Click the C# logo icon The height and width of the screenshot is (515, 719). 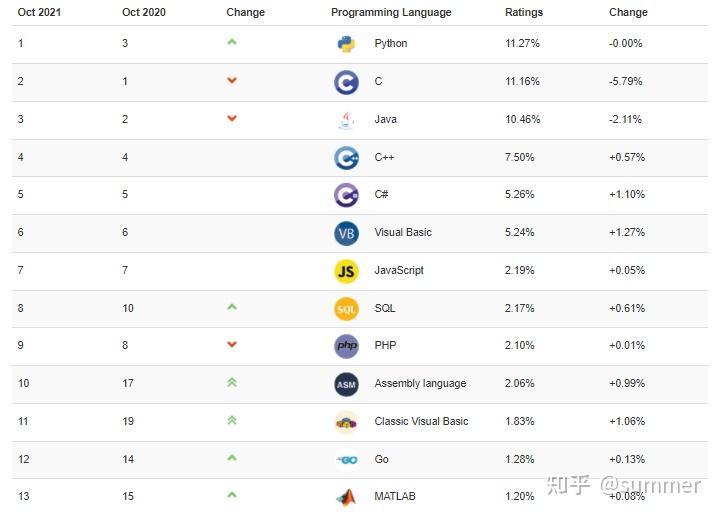pyautogui.click(x=346, y=195)
